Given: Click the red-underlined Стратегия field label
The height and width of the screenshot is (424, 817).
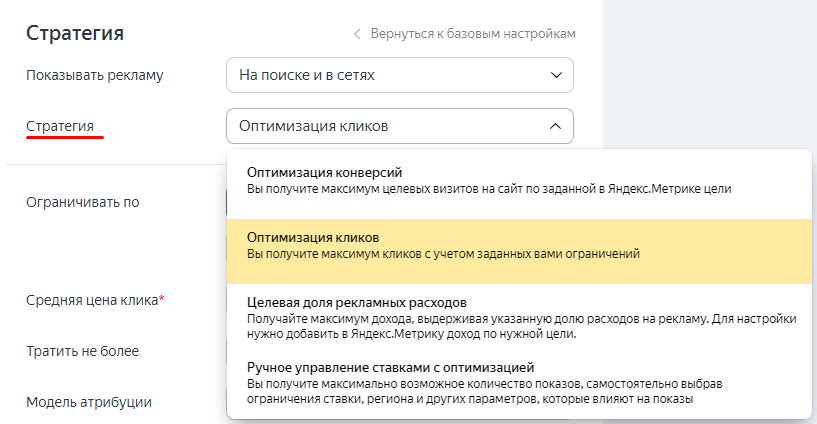Looking at the screenshot, I should point(60,126).
